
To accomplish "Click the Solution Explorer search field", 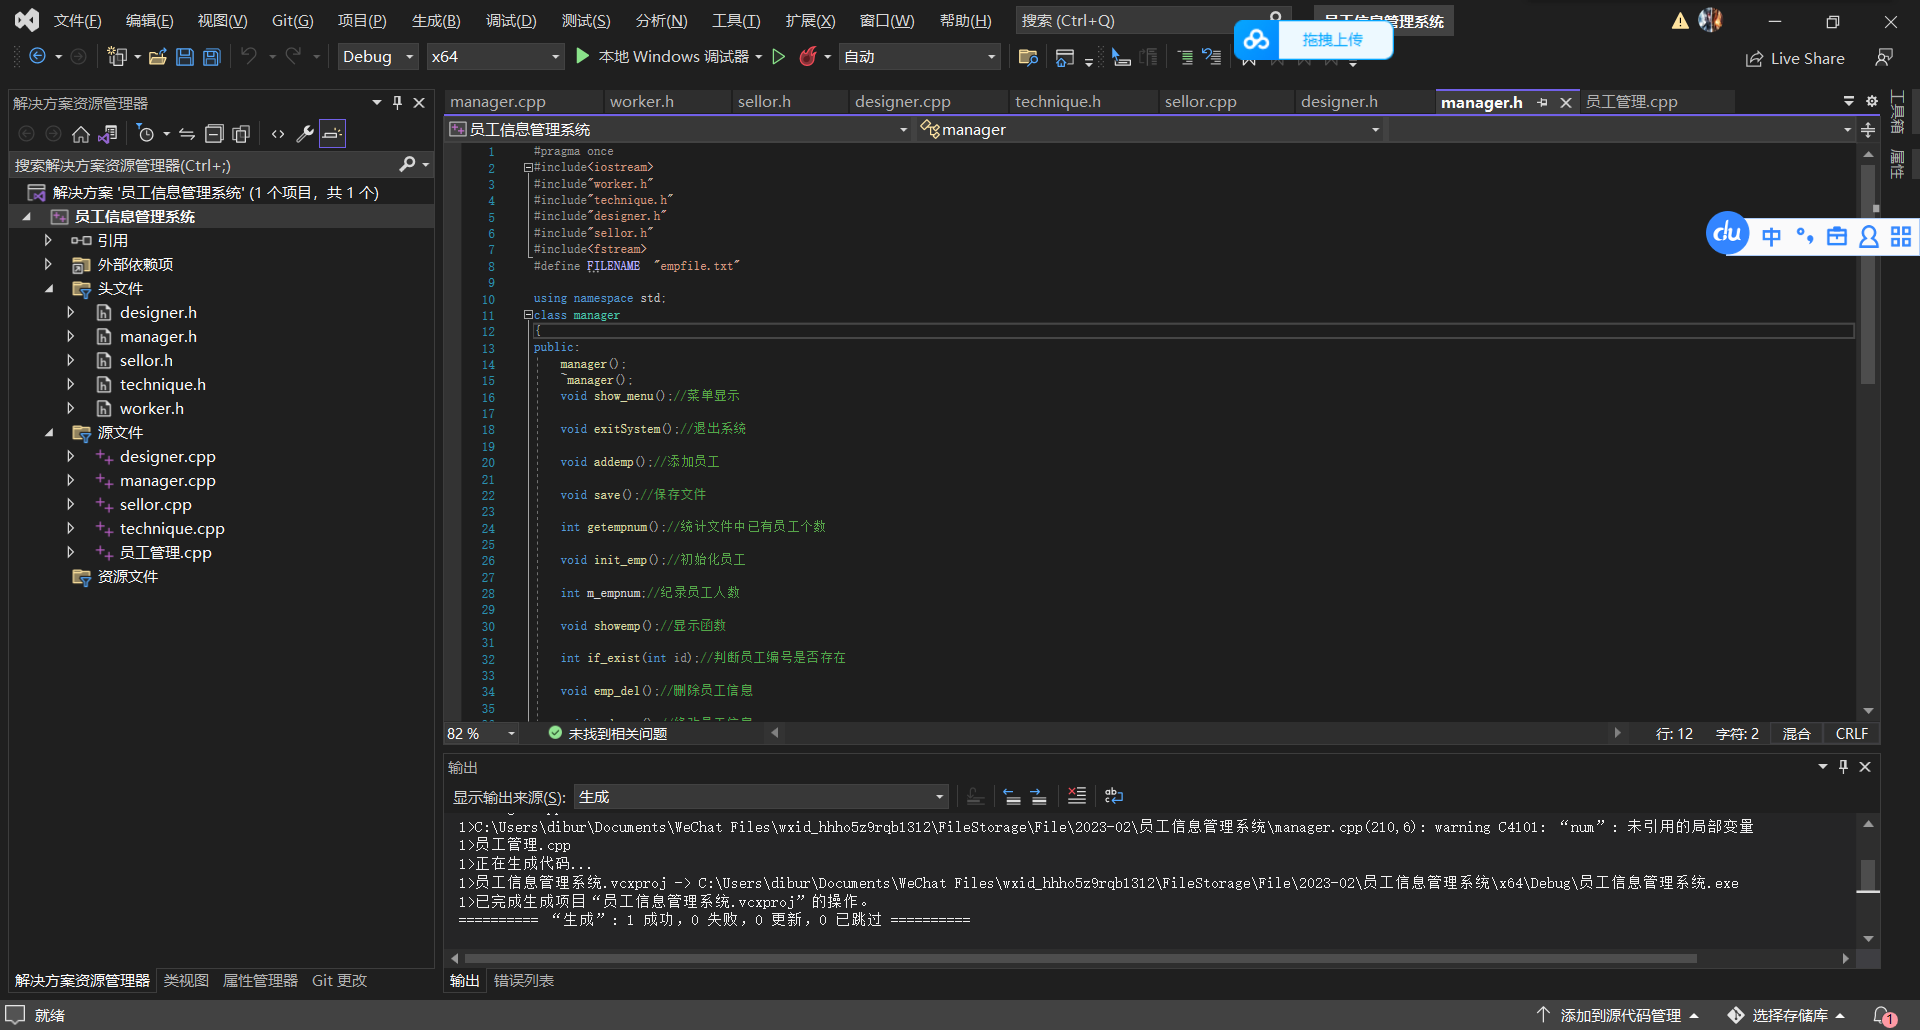I will (200, 165).
